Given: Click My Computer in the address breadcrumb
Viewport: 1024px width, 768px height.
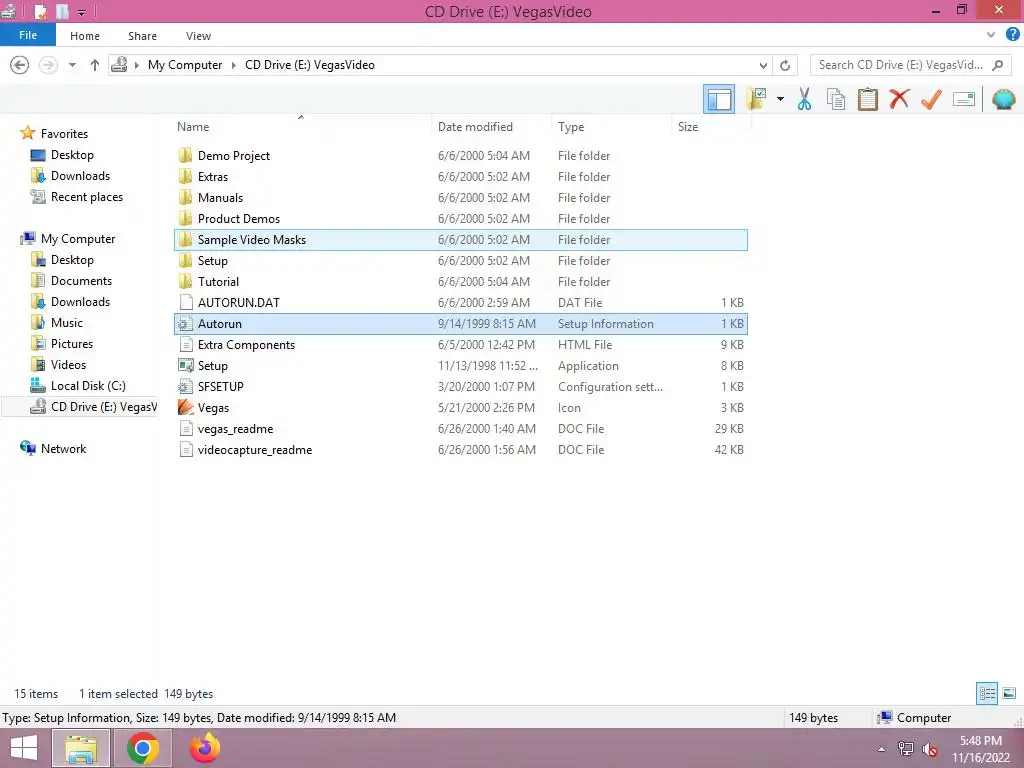Looking at the screenshot, I should 185,65.
